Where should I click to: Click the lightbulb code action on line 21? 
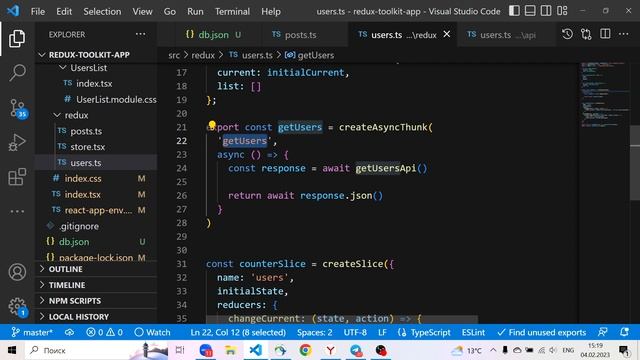pyautogui.click(x=212, y=125)
